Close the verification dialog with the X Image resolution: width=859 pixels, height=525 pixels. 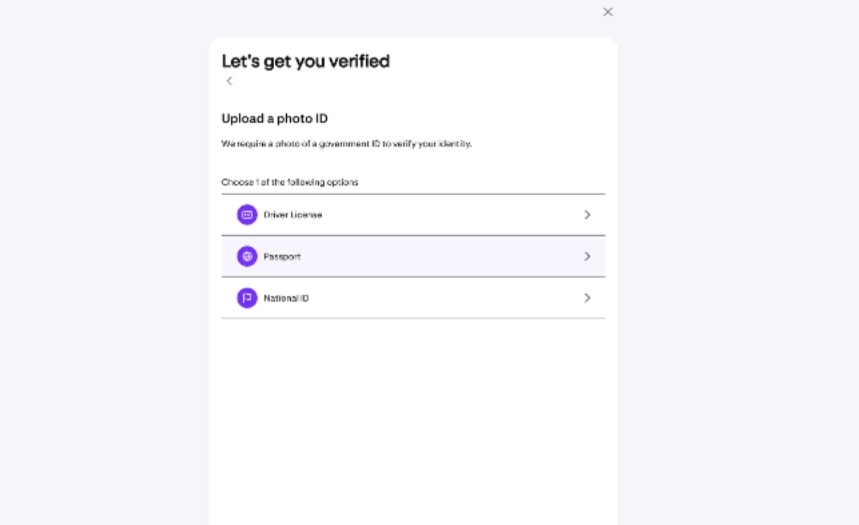pos(608,12)
